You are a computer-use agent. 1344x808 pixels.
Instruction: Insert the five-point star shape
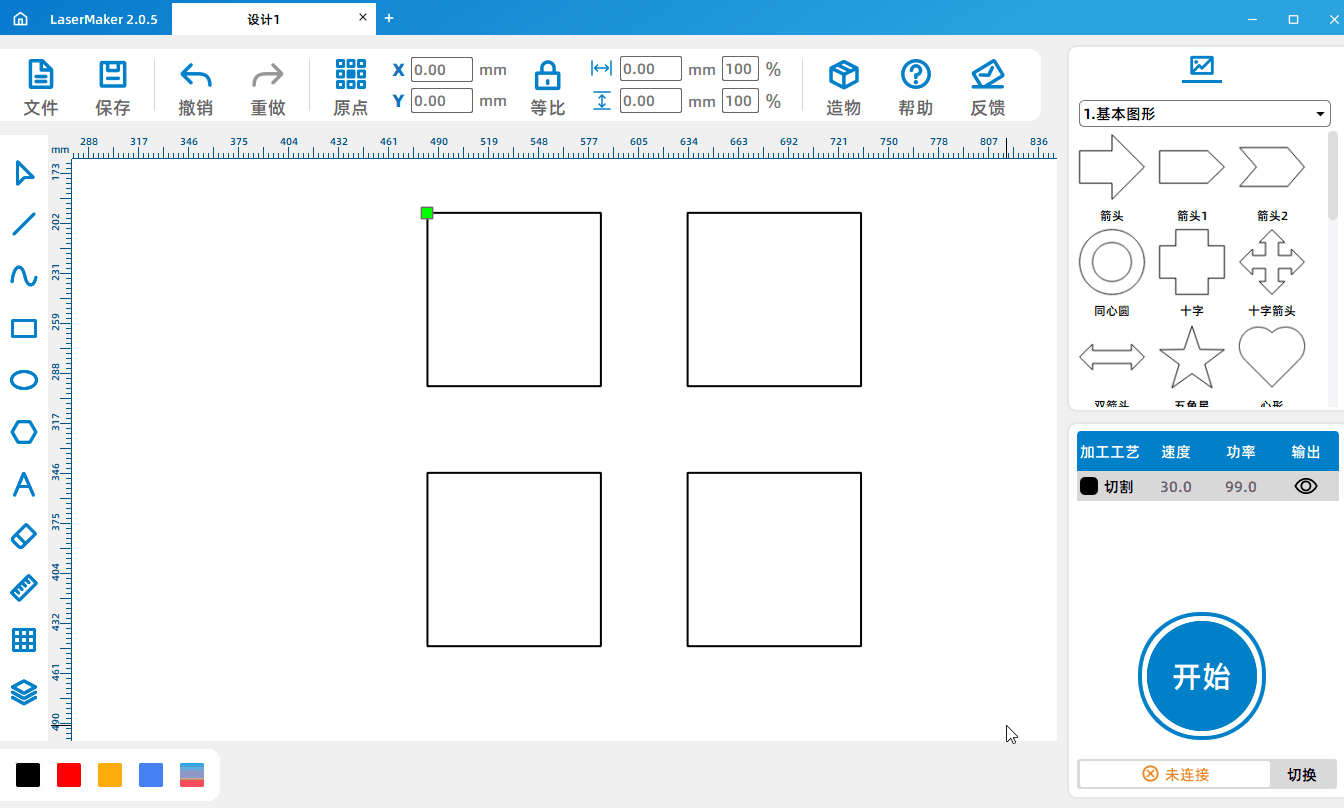tap(1192, 357)
